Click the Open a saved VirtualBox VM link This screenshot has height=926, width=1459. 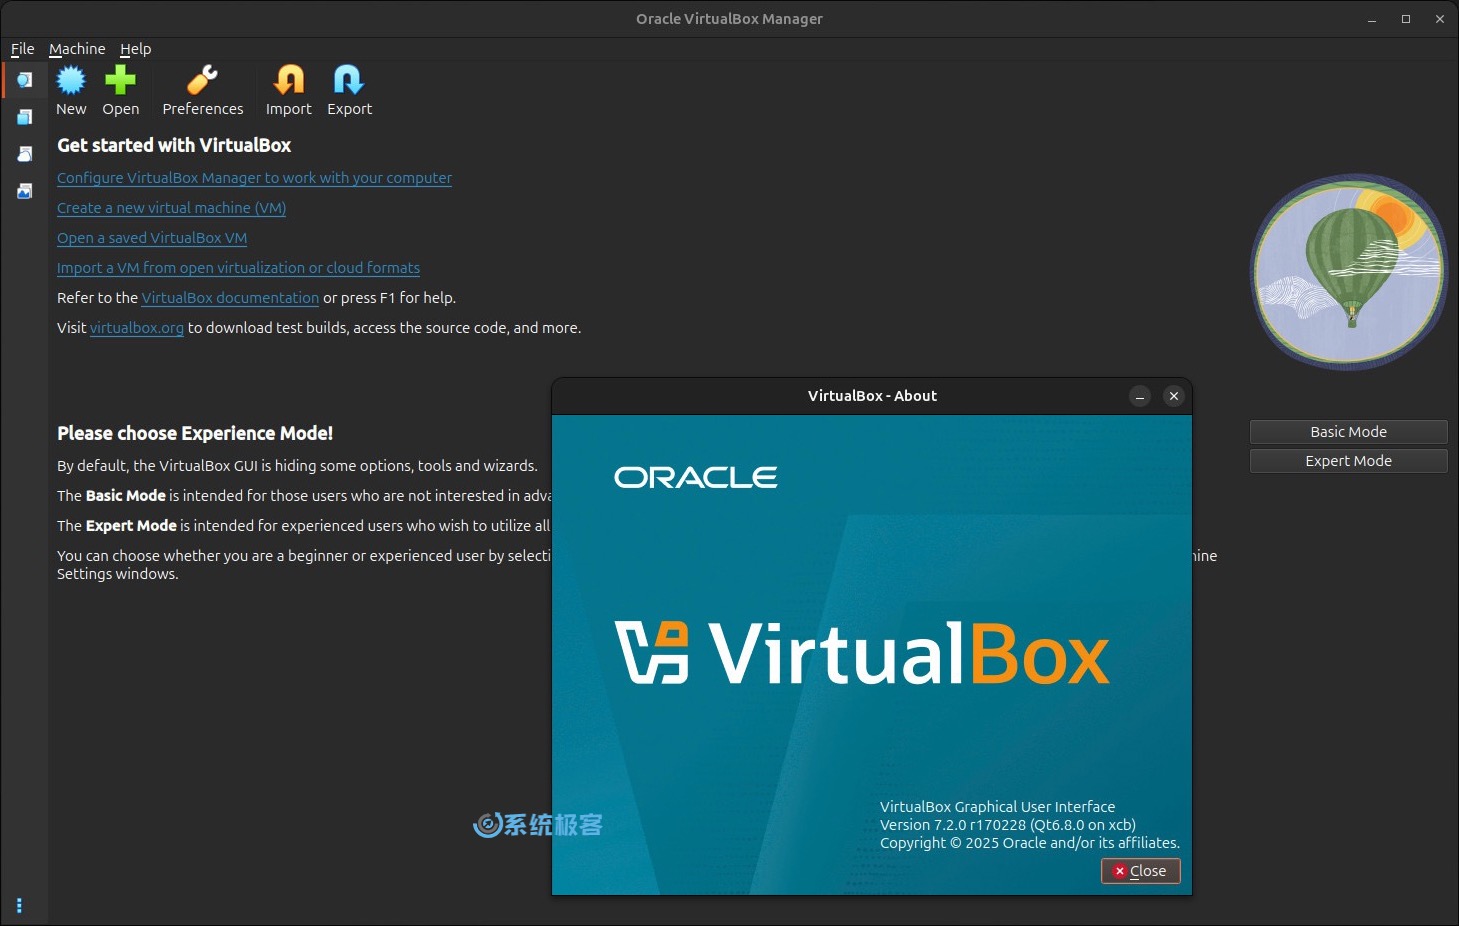(152, 238)
